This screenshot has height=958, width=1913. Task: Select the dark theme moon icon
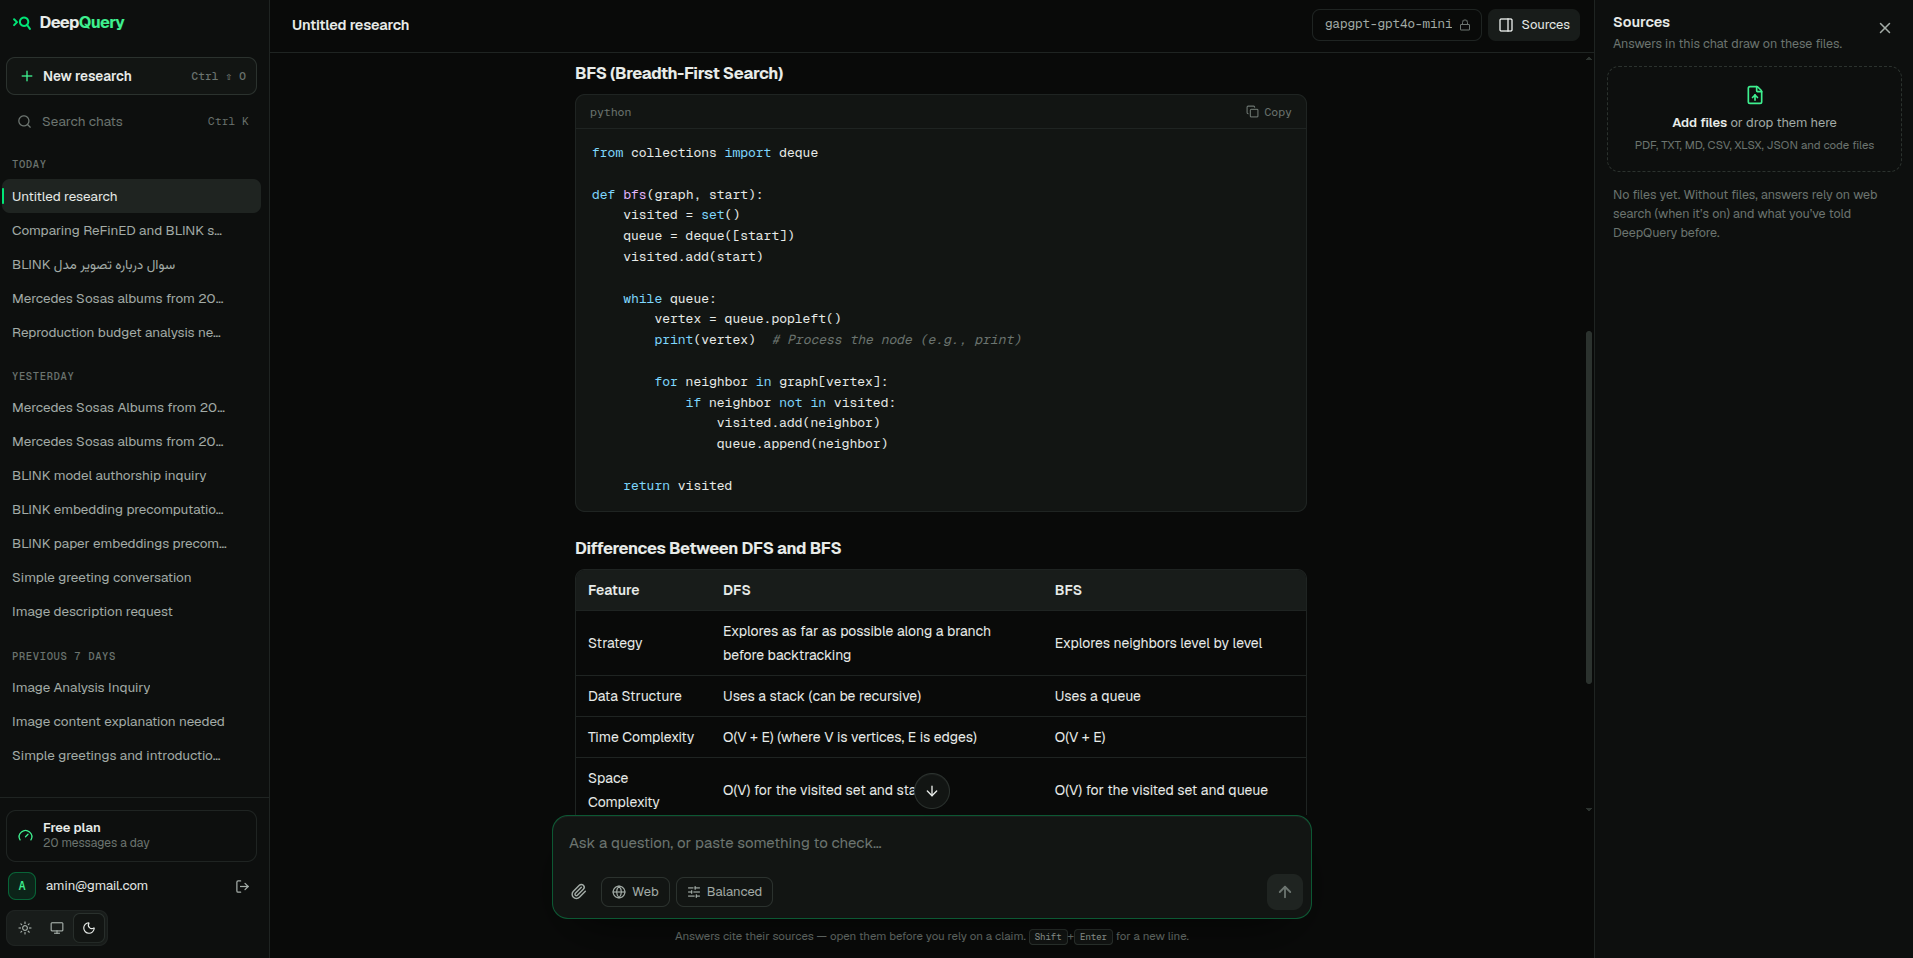click(89, 928)
